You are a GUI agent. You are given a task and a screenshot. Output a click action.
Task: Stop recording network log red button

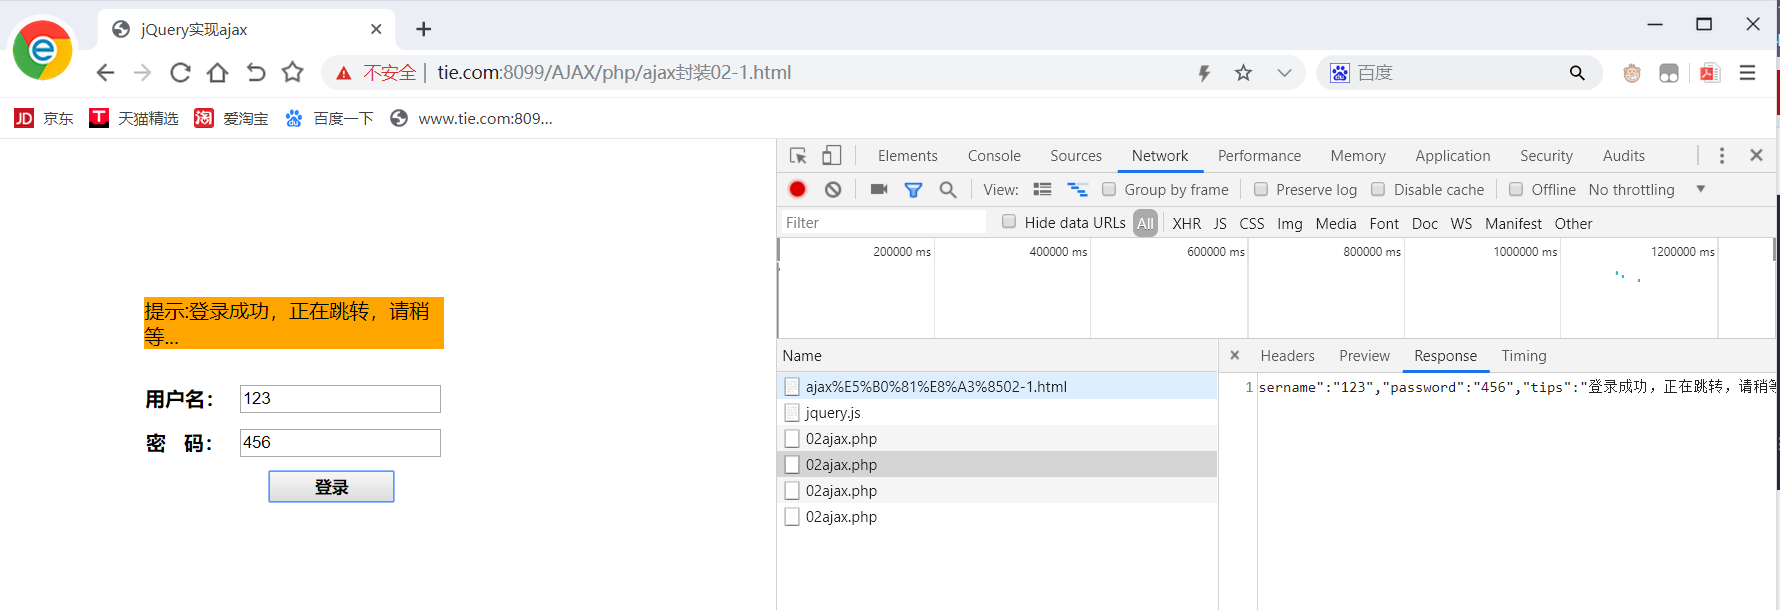[797, 189]
